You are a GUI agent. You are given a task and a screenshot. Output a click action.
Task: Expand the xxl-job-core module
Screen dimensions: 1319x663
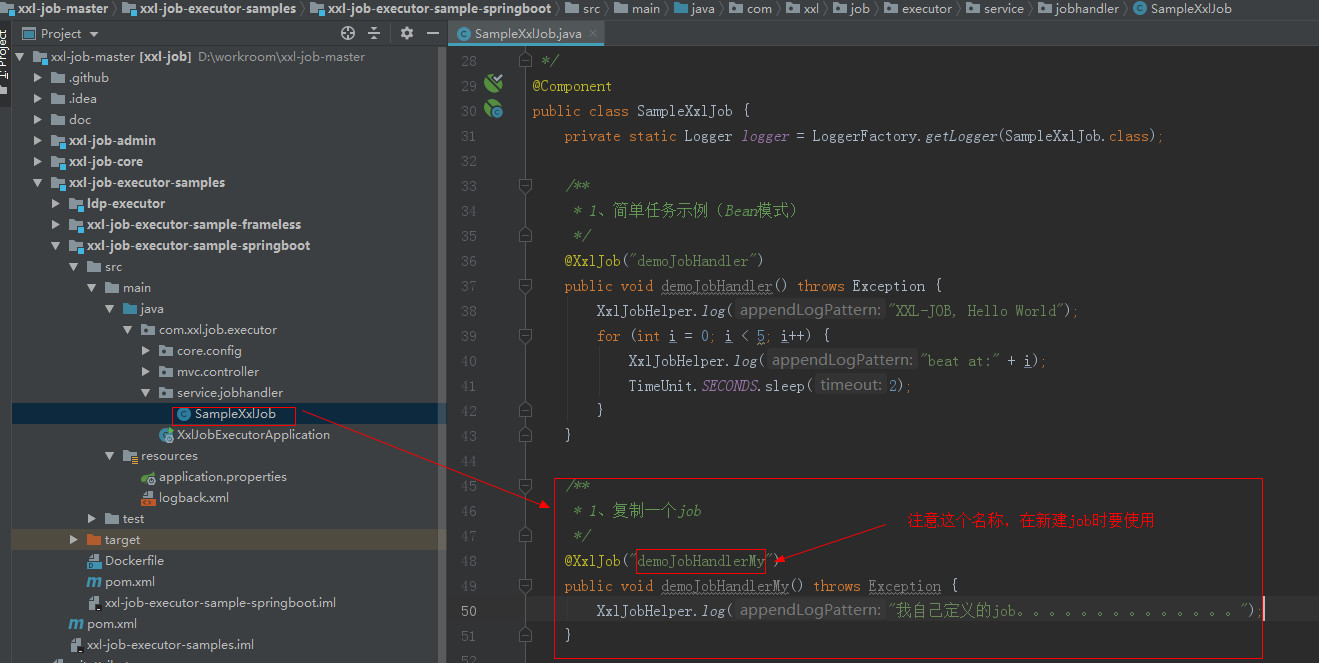click(38, 162)
